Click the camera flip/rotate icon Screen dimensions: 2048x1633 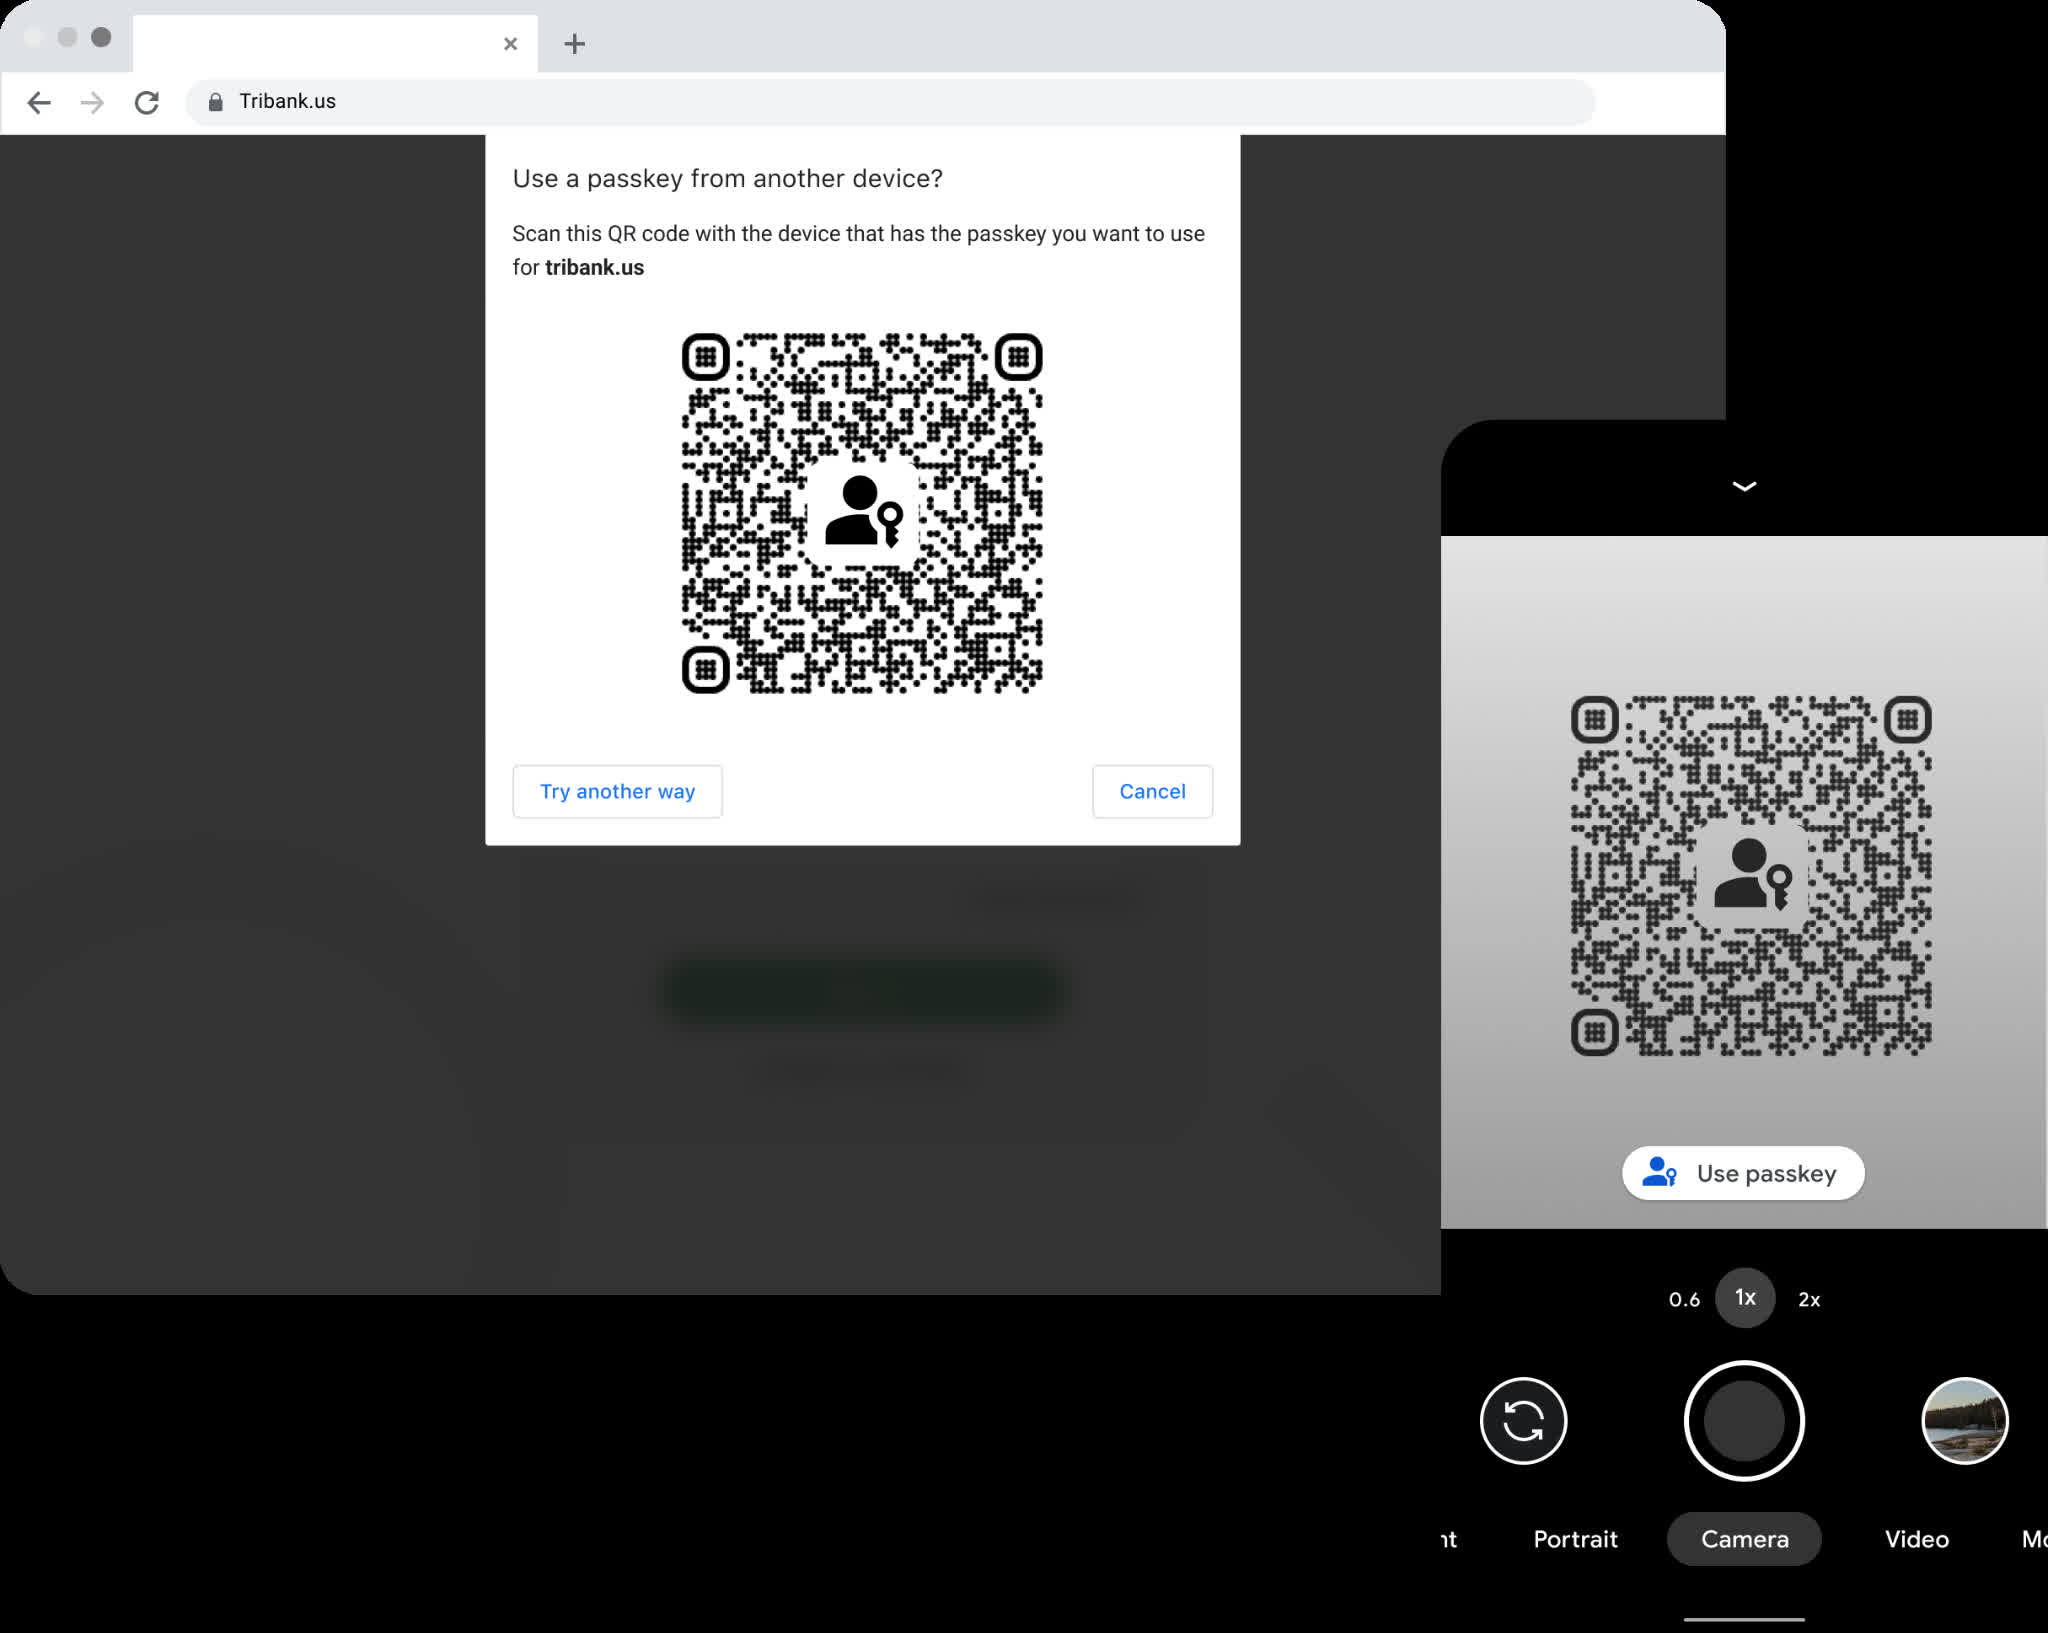[1521, 1420]
